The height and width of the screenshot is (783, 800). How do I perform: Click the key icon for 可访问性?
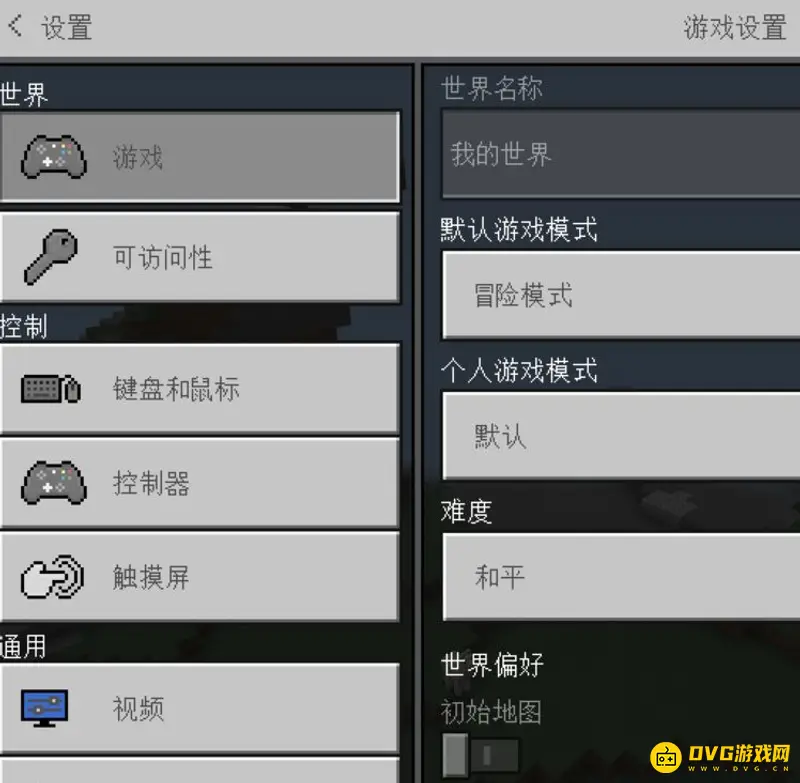click(x=51, y=257)
